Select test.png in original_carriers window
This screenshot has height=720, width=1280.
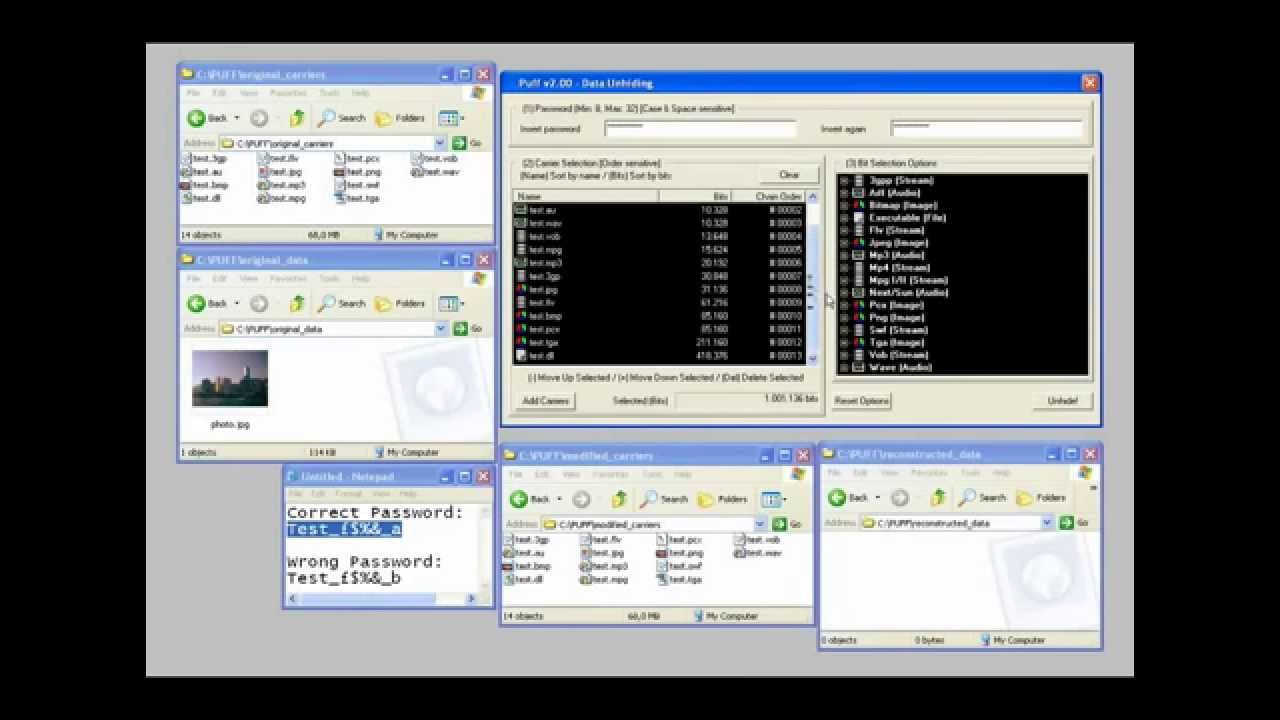[357, 171]
